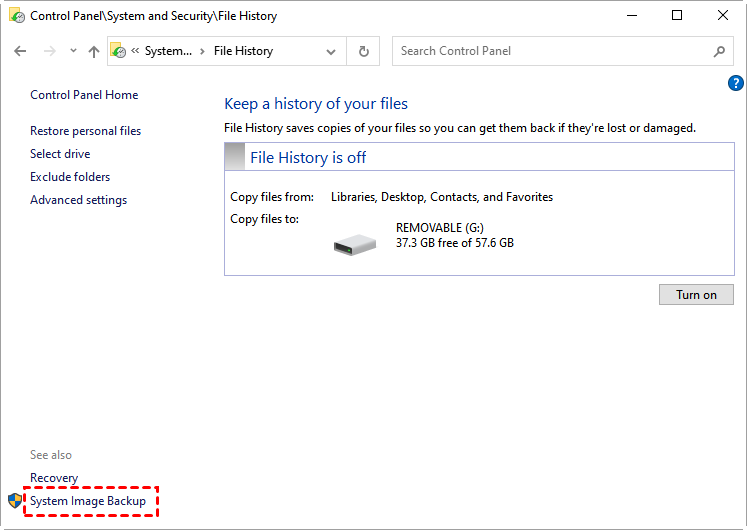
Task: Click the up one level arrow
Action: click(x=93, y=51)
